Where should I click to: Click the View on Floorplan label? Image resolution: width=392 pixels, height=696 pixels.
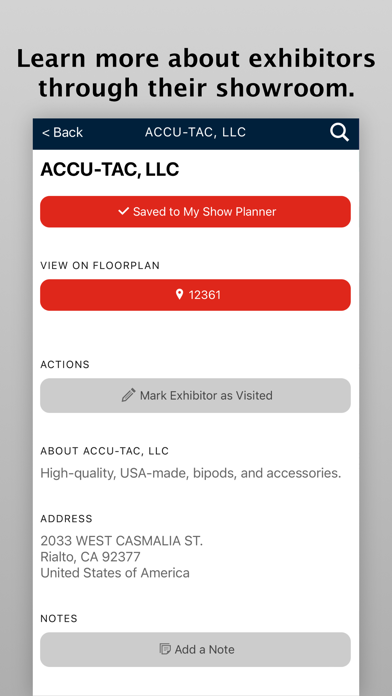(x=100, y=265)
